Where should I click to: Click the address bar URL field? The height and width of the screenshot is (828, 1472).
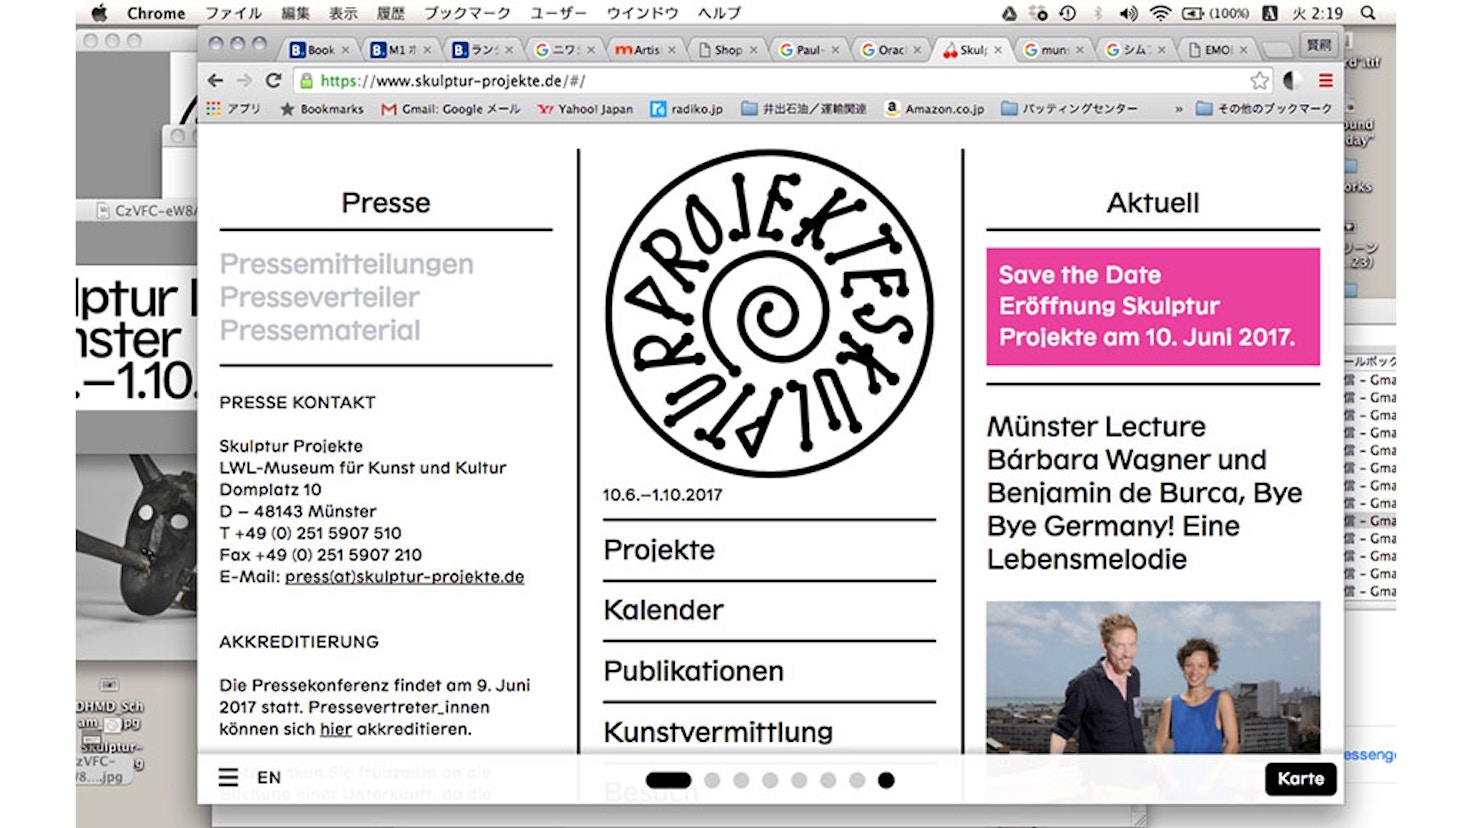click(700, 80)
